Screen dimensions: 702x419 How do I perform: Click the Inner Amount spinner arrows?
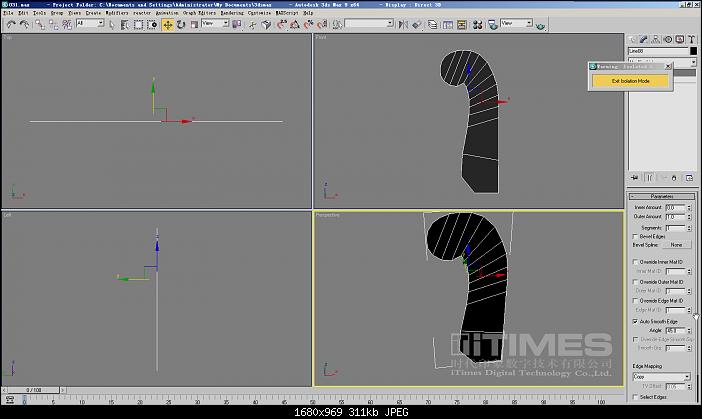coord(689,208)
